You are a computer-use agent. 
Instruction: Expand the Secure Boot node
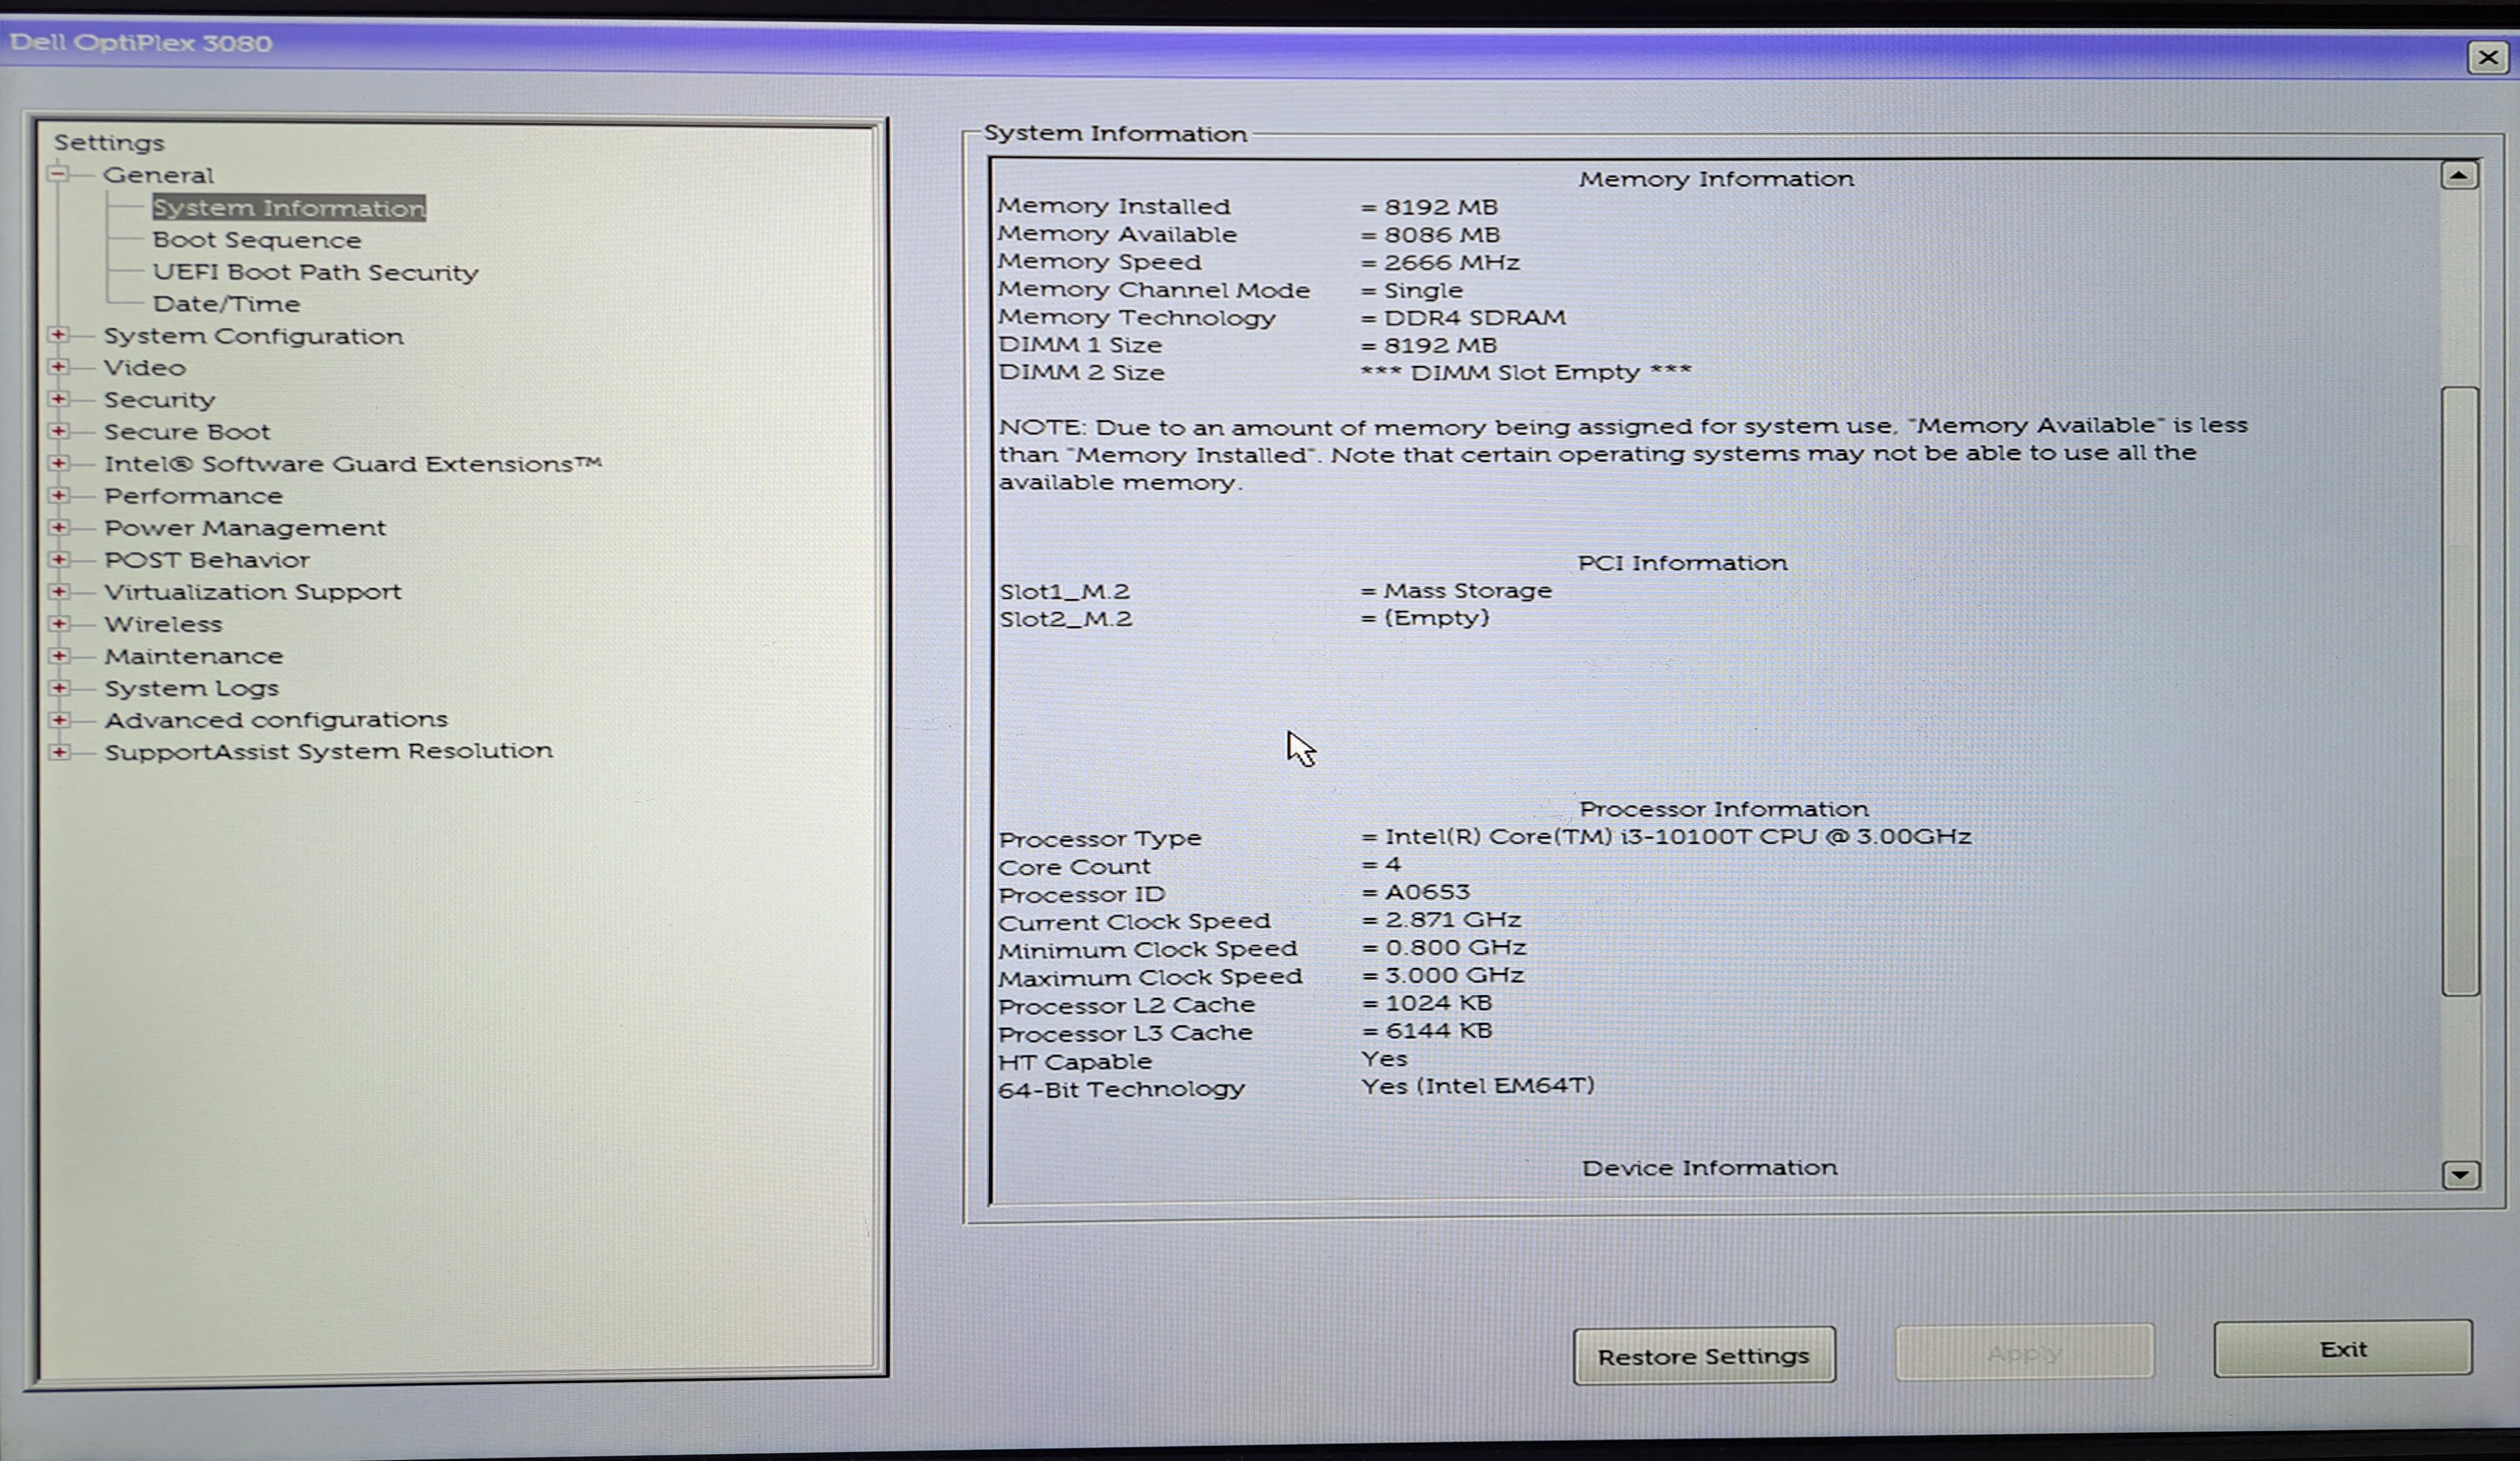(x=58, y=431)
